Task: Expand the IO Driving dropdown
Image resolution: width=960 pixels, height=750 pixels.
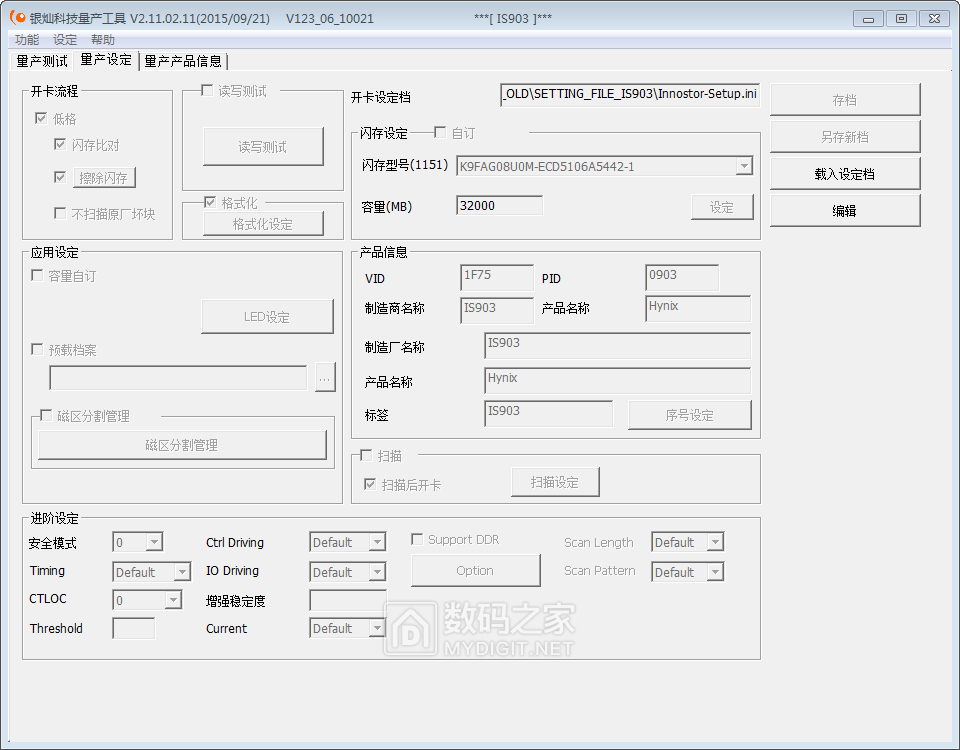Action: coord(376,573)
